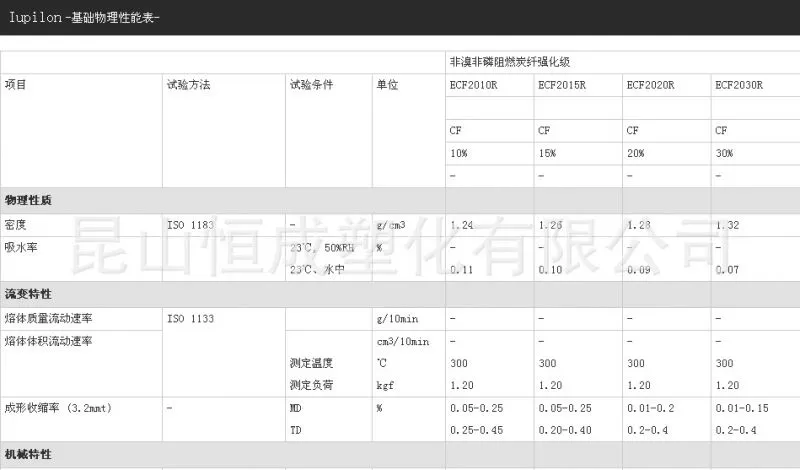Select the ECF2010R grade header
The height and width of the screenshot is (470, 800).
point(473,85)
